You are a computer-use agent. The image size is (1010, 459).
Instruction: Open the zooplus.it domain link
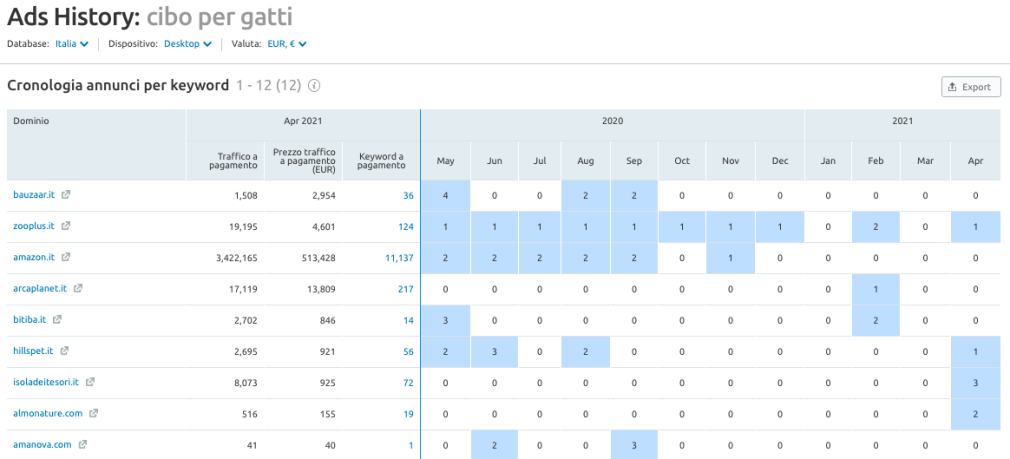pos(34,226)
